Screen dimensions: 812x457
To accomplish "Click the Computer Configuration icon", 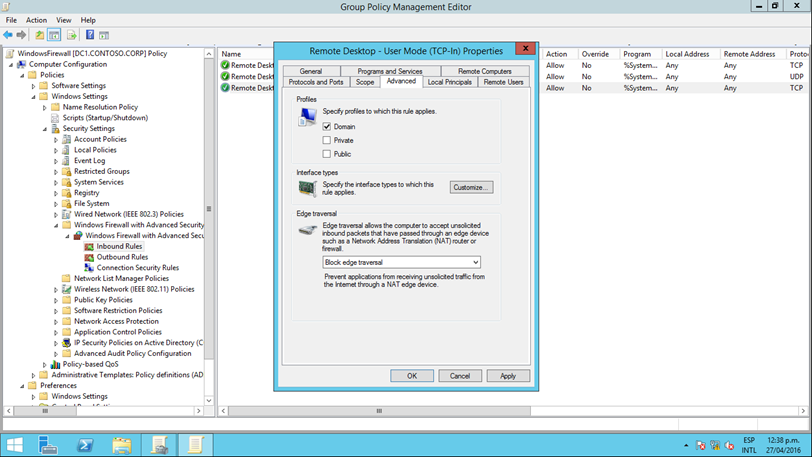I will click(21, 64).
